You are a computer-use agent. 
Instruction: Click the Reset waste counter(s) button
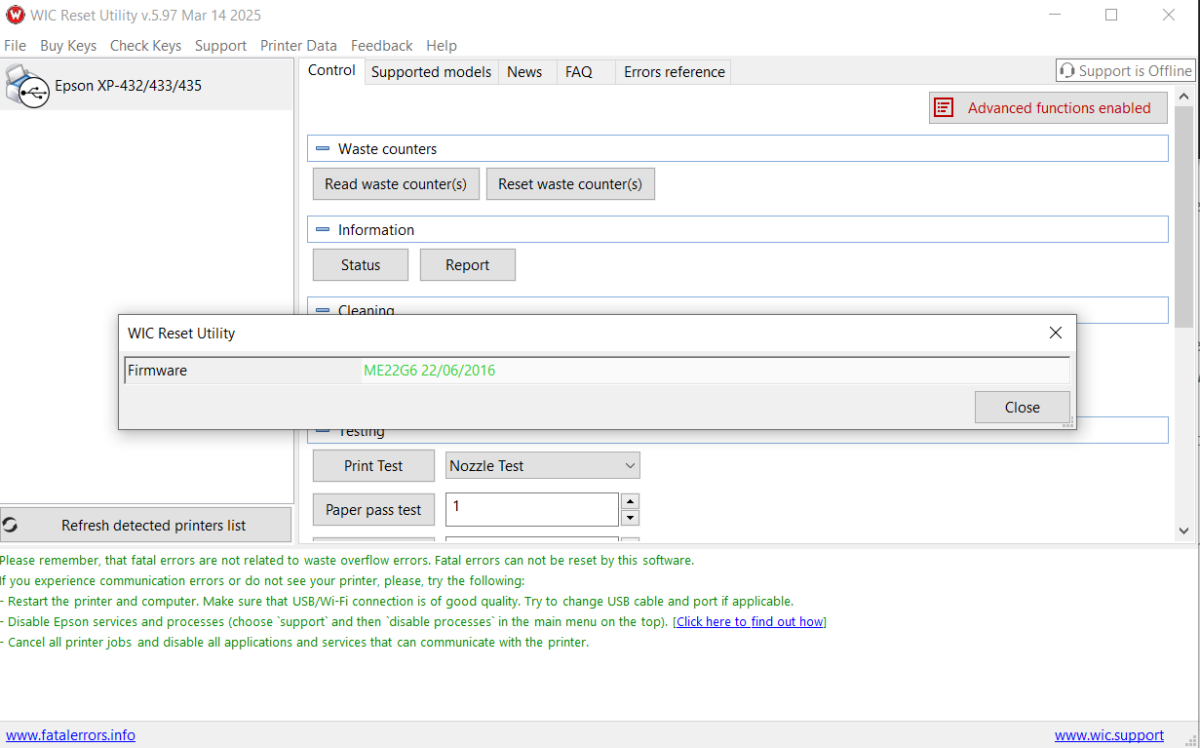point(570,184)
